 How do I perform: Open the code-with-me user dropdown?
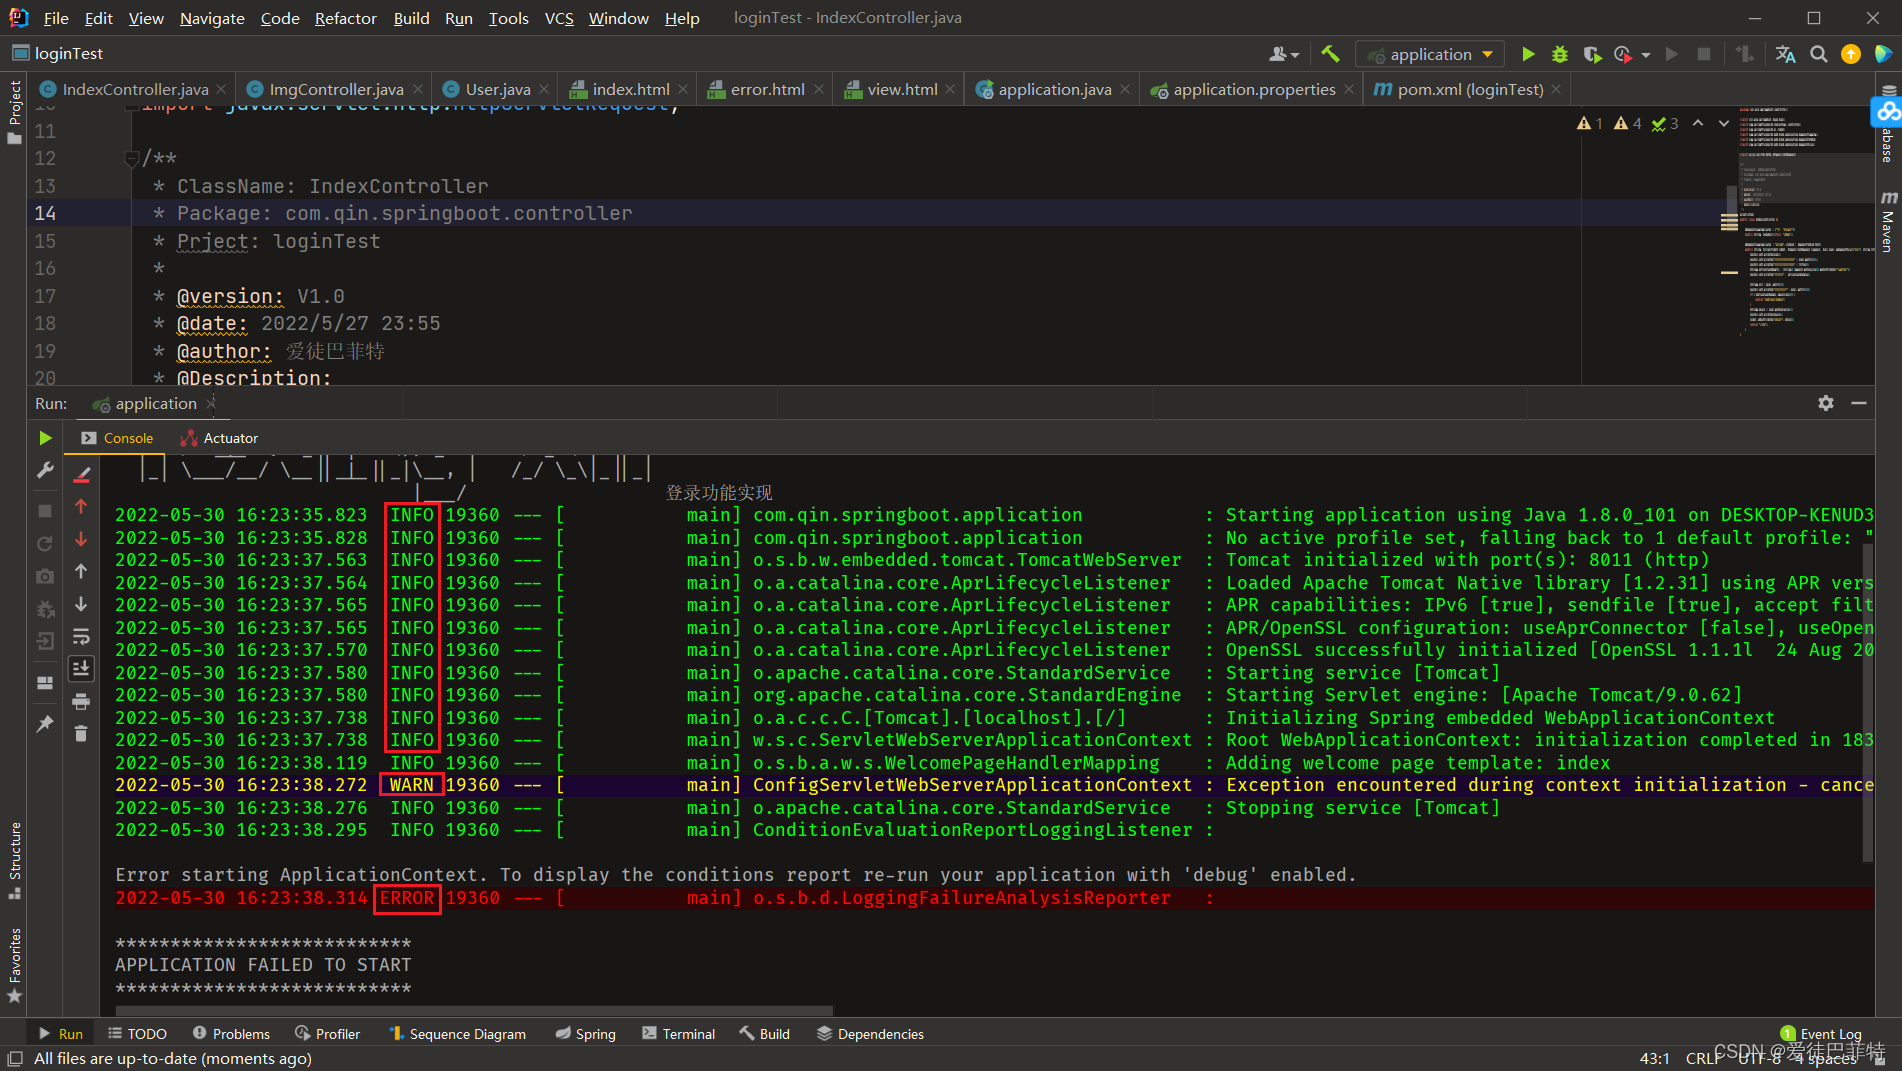click(1284, 54)
